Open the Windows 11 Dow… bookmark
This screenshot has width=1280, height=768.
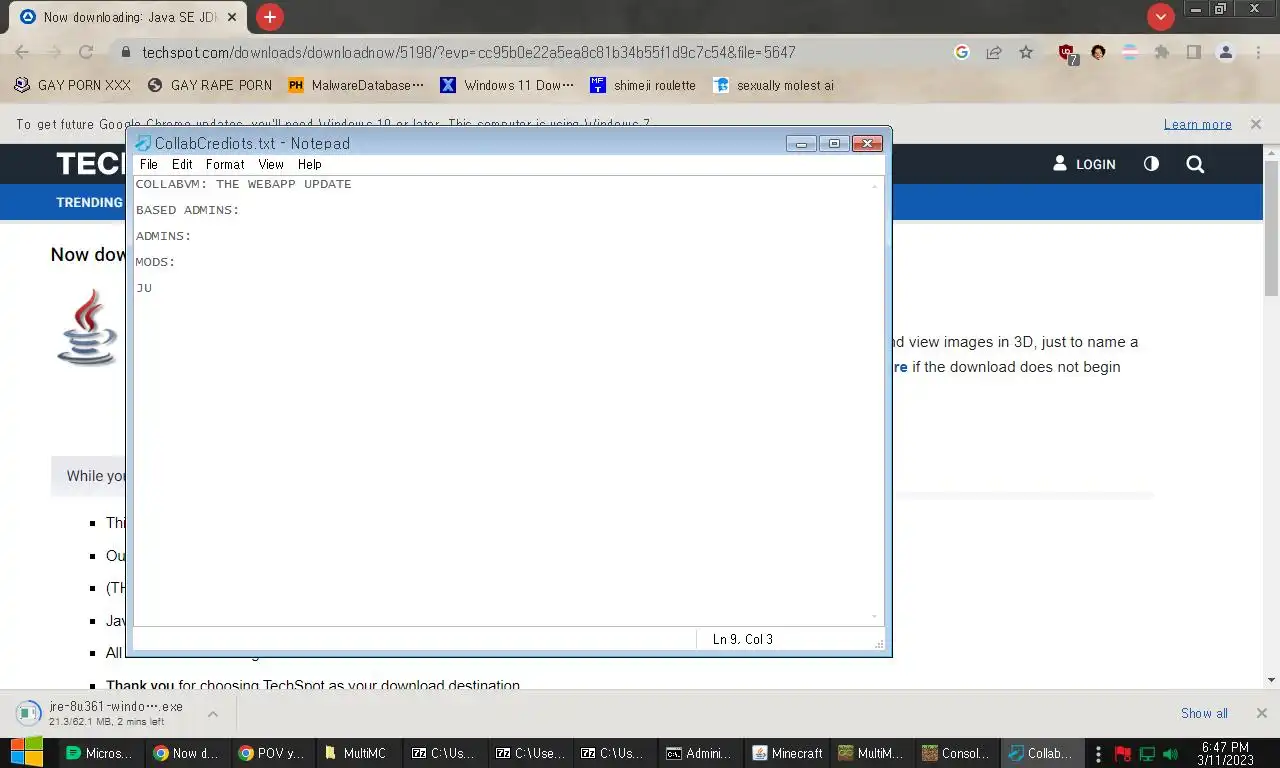click(507, 85)
